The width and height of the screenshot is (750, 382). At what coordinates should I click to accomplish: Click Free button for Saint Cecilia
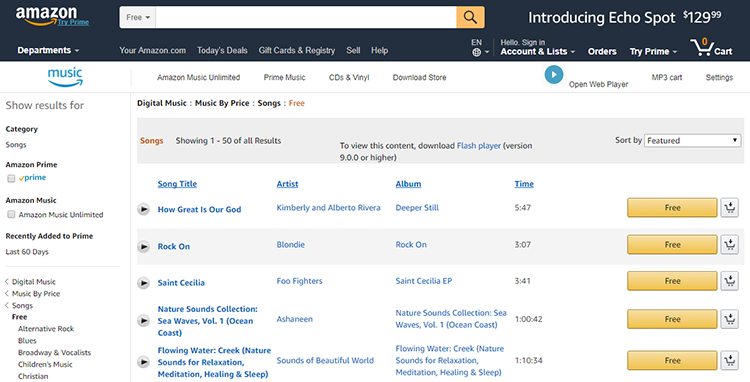(672, 281)
